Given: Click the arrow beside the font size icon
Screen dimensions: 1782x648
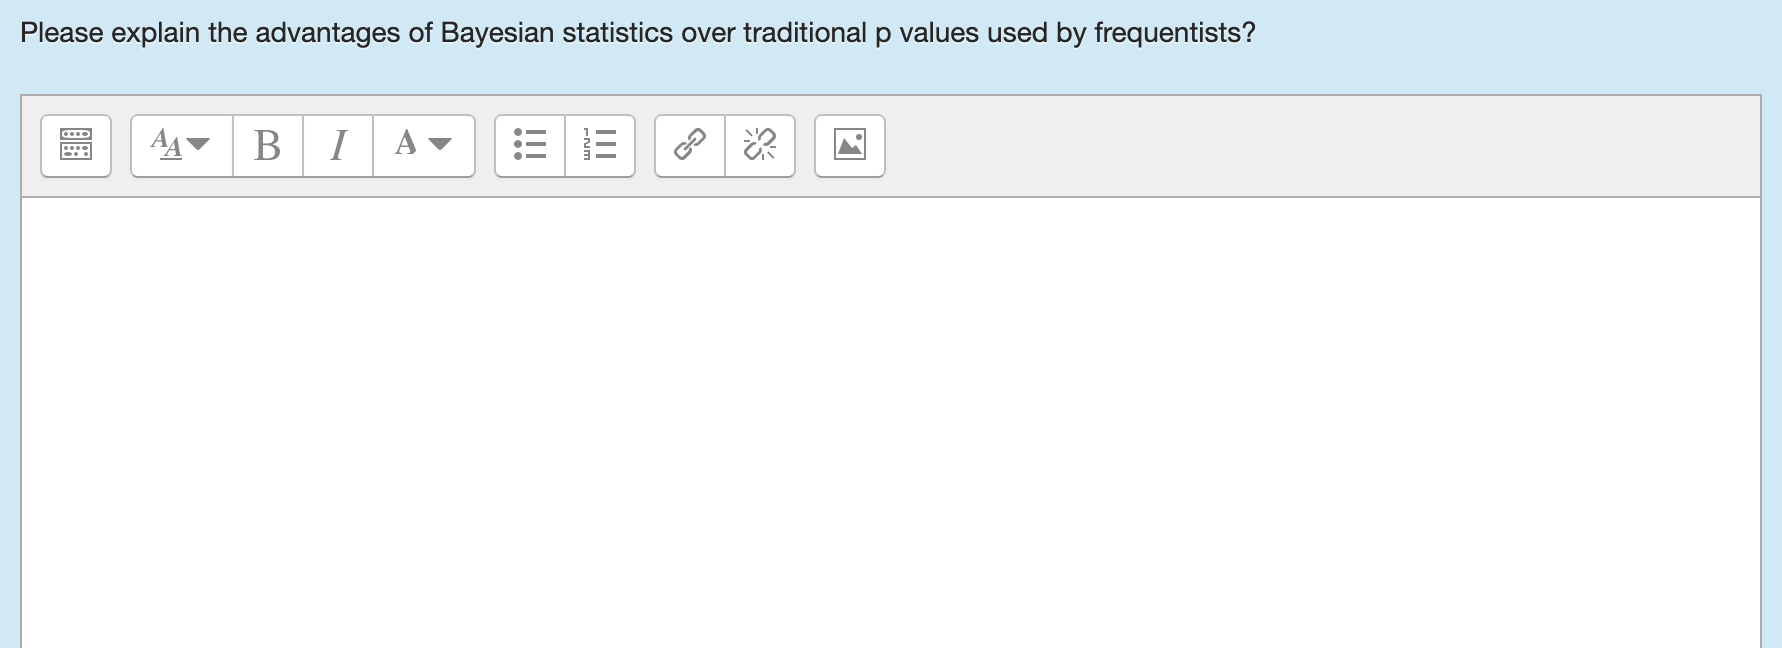Looking at the screenshot, I should pos(199,144).
